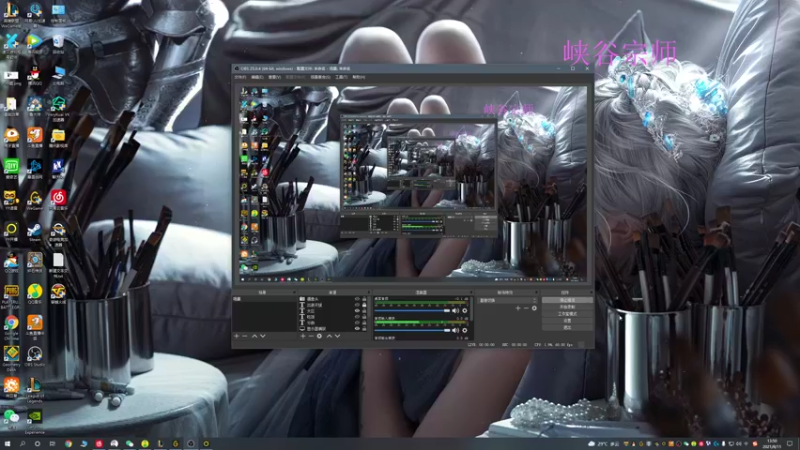Image resolution: width=800 pixels, height=450 pixels.
Task: Open the scene transition type dropdown
Action: pos(508,301)
